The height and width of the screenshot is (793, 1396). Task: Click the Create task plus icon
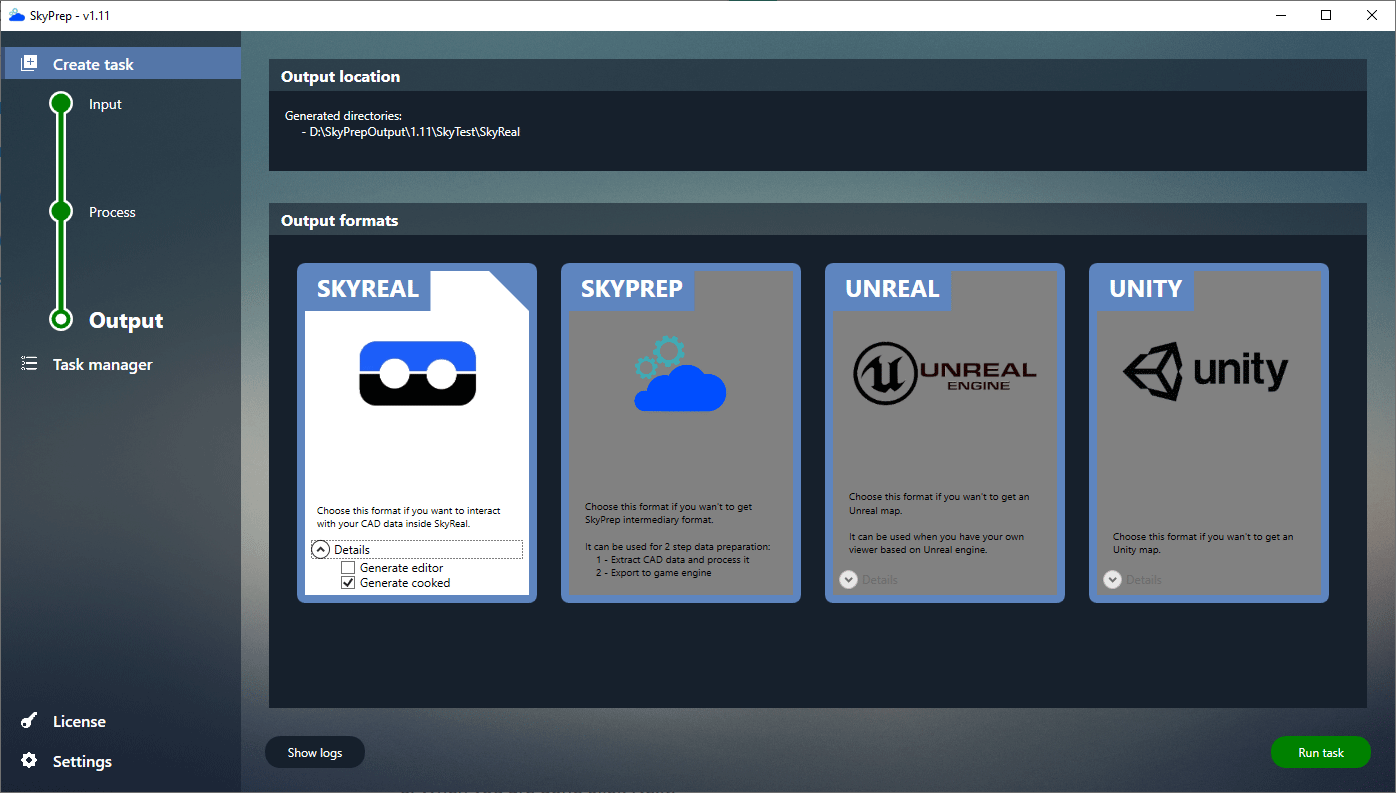[29, 63]
